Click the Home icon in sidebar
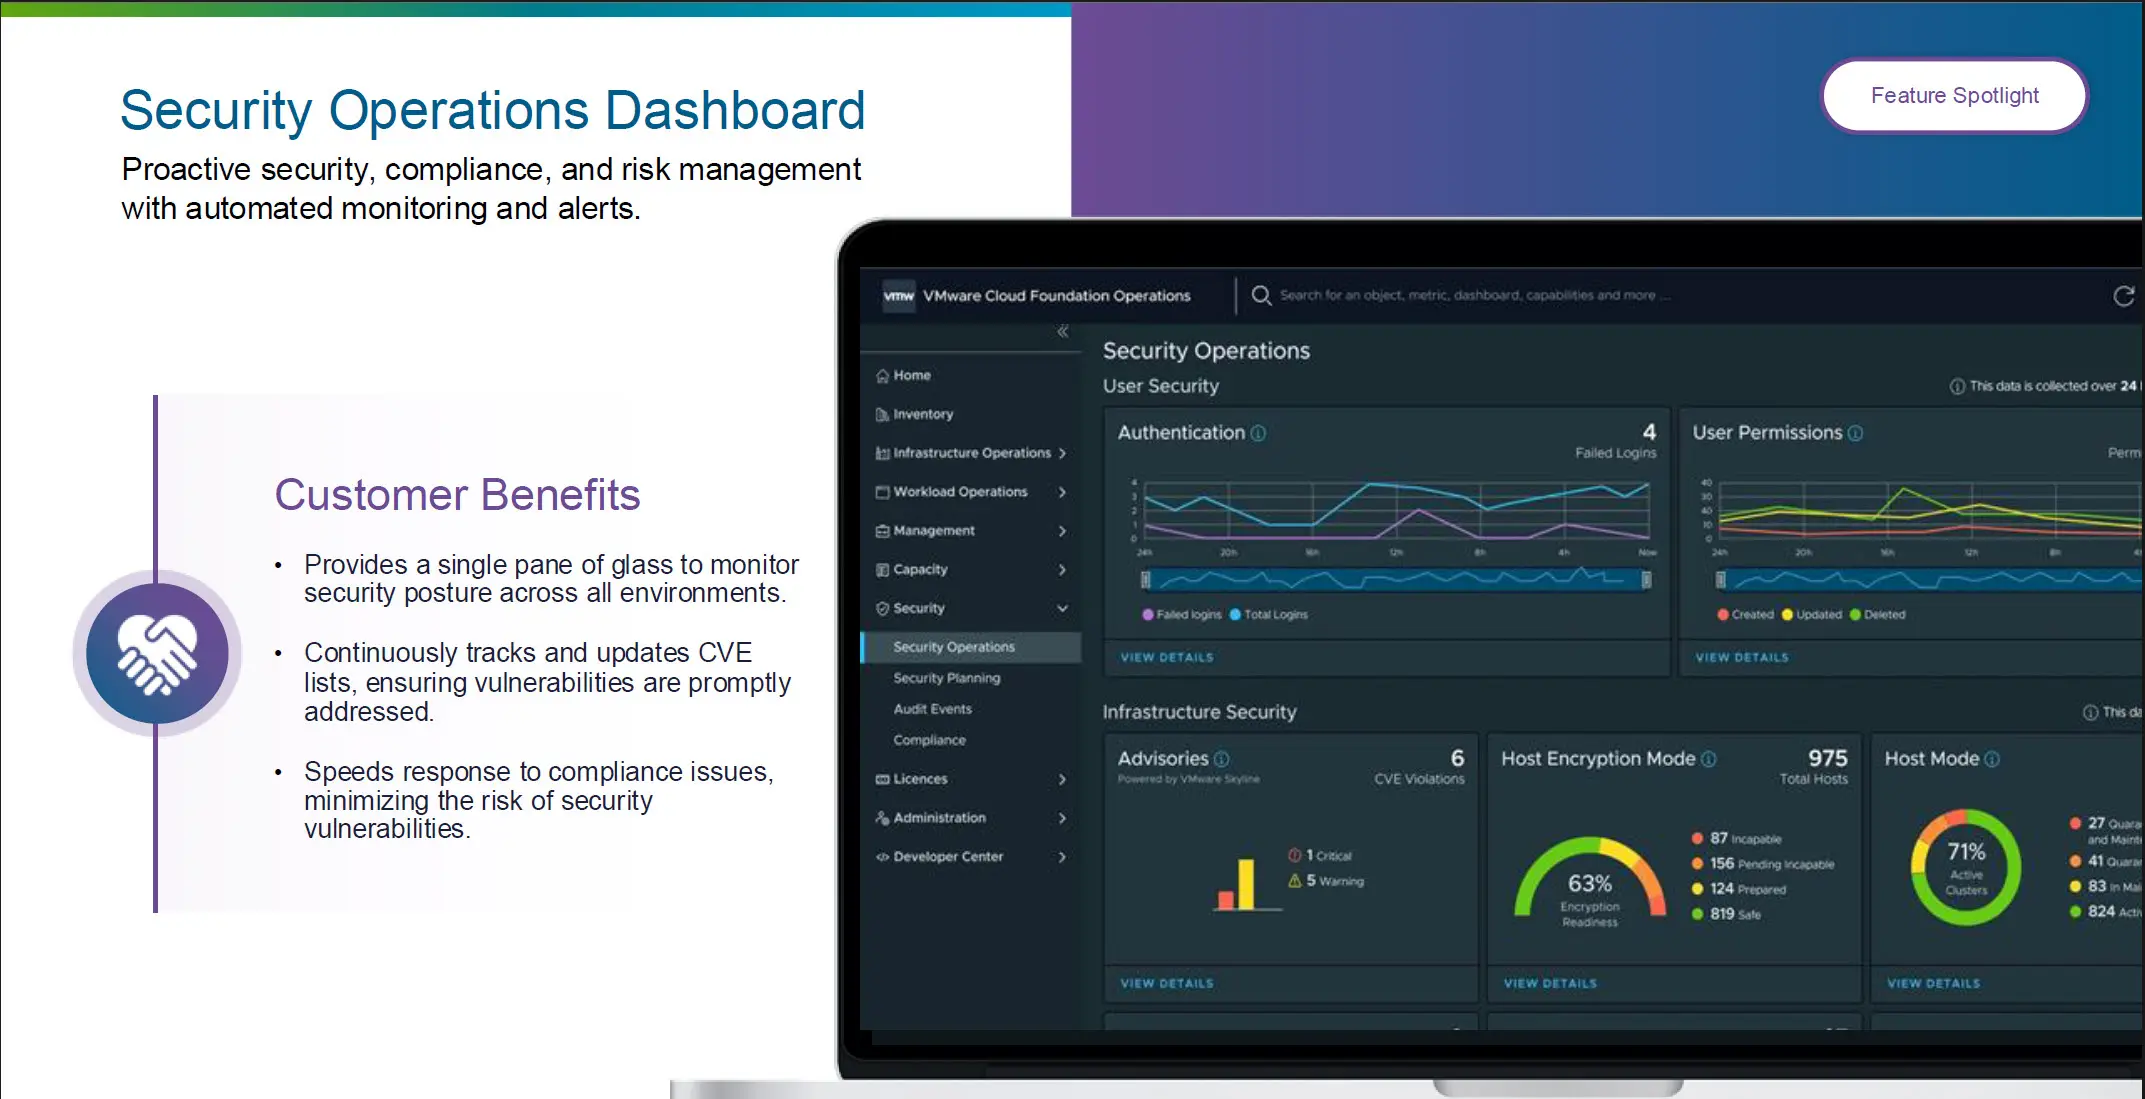 pos(882,376)
